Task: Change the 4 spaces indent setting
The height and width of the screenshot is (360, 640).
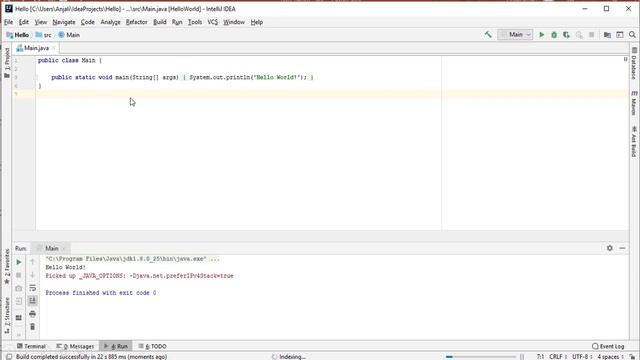Action: tap(611, 357)
